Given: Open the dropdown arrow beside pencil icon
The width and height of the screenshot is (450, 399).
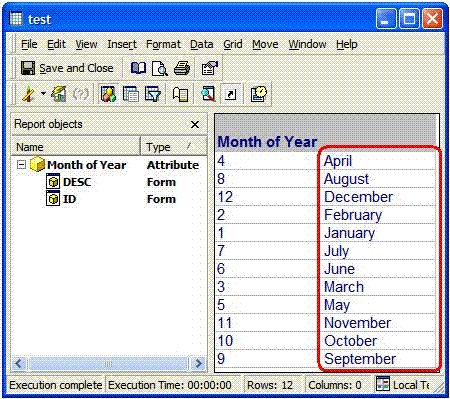Looking at the screenshot, I should tap(43, 94).
